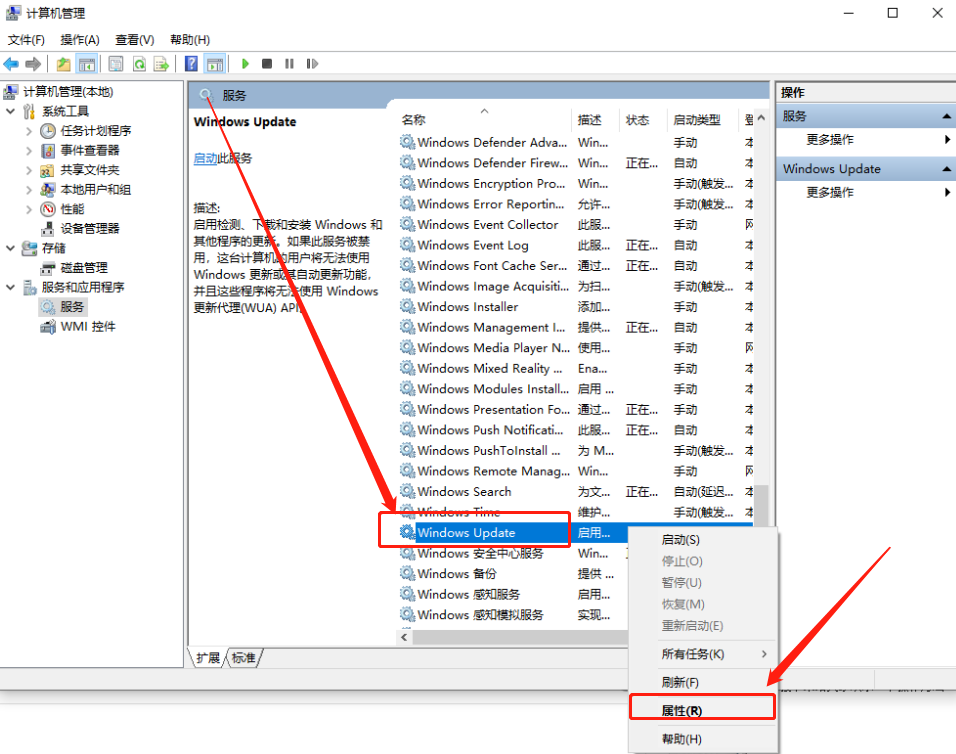Screen dimensions: 956x754
Task: Click the back navigation arrow
Action: (12, 63)
